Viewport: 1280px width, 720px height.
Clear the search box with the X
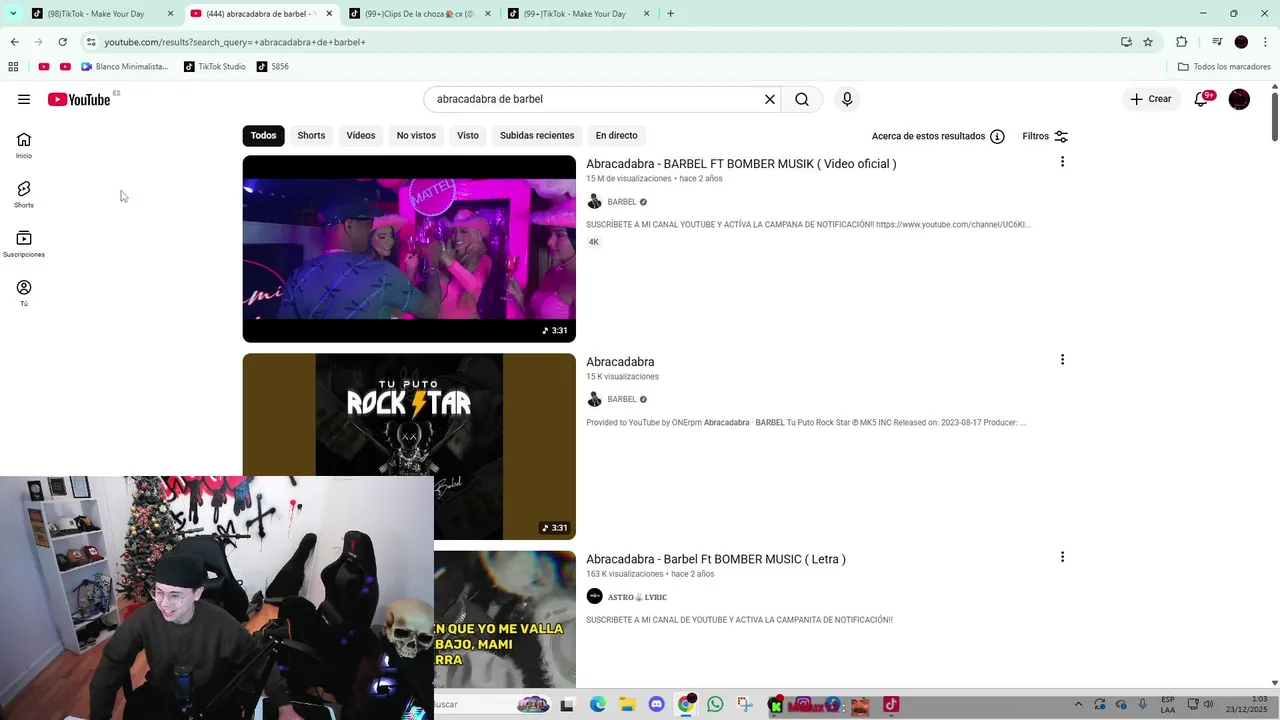(x=770, y=99)
